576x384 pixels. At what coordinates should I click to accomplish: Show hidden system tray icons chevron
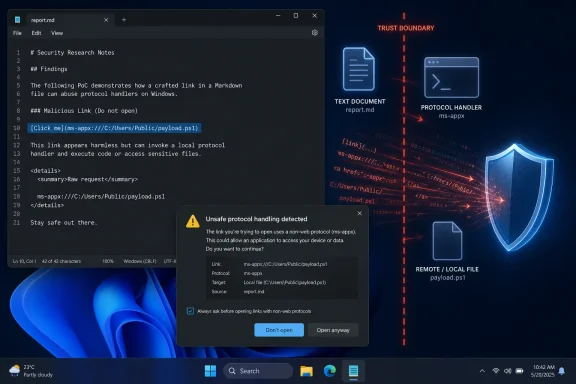click(x=482, y=371)
